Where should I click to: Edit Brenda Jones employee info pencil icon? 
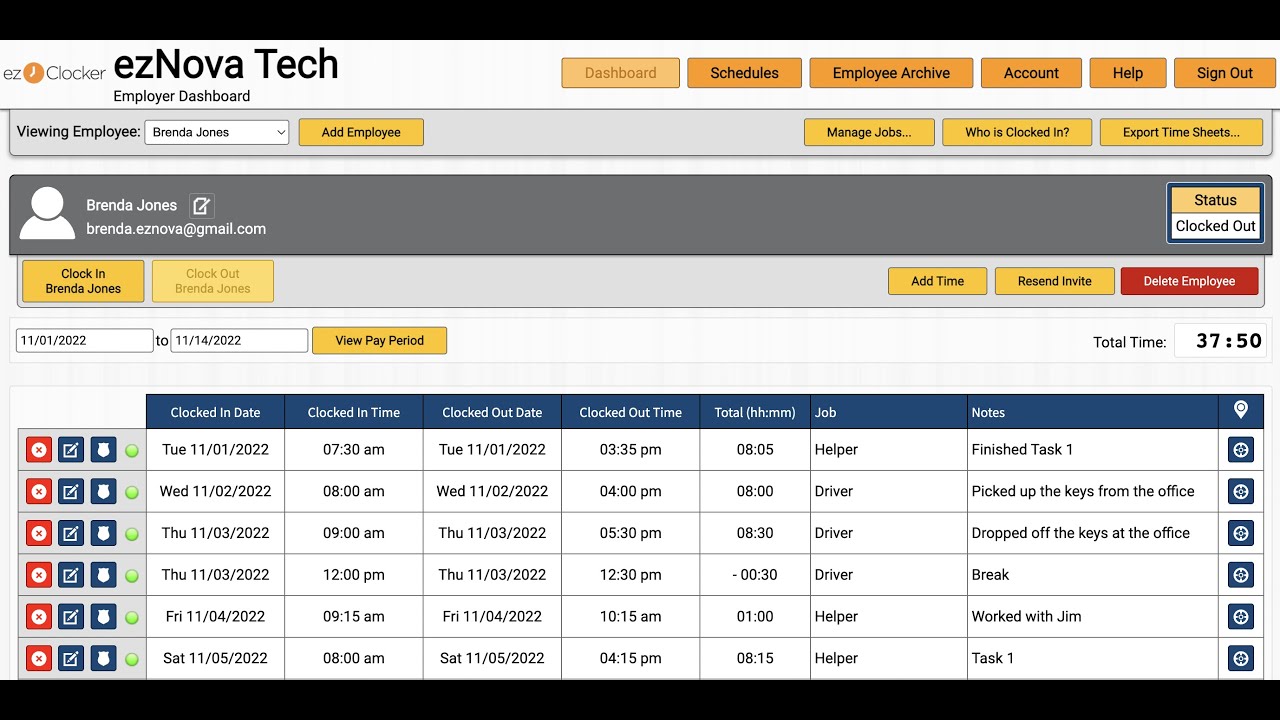point(202,206)
